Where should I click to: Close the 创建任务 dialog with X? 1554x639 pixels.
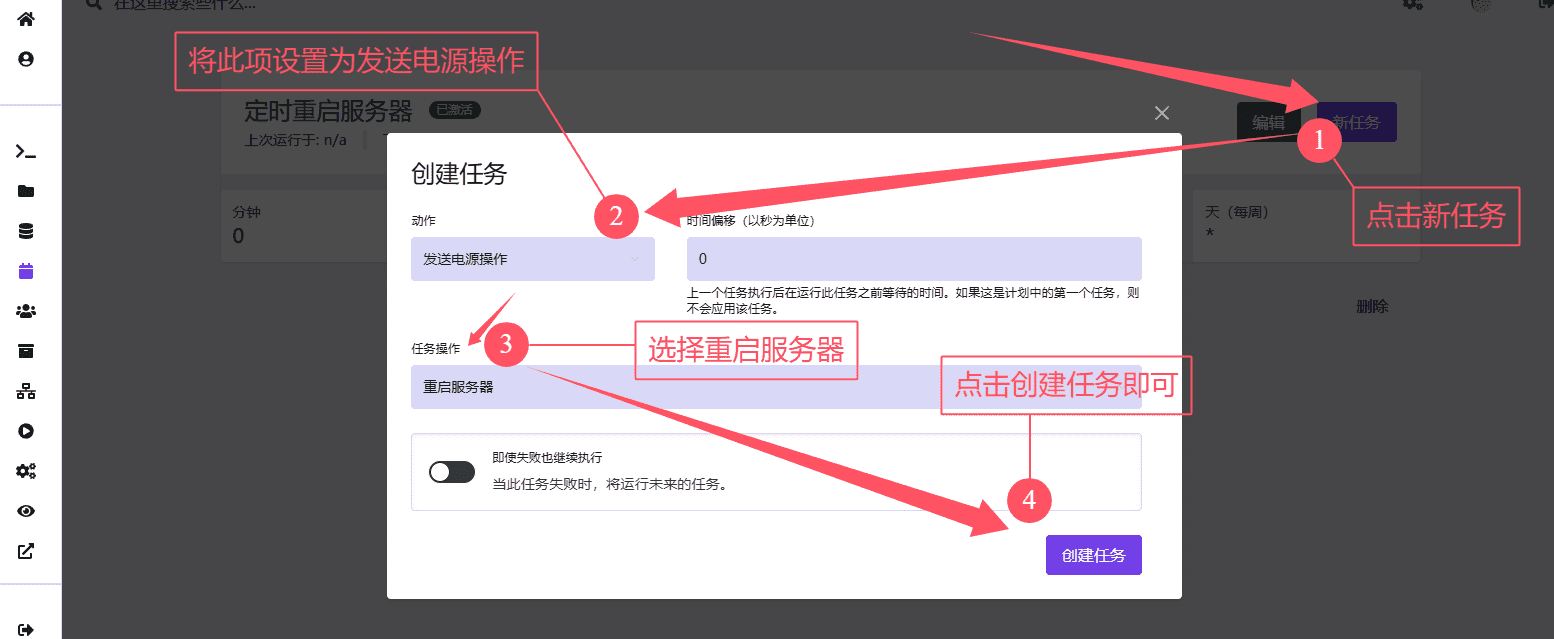pyautogui.click(x=1162, y=113)
